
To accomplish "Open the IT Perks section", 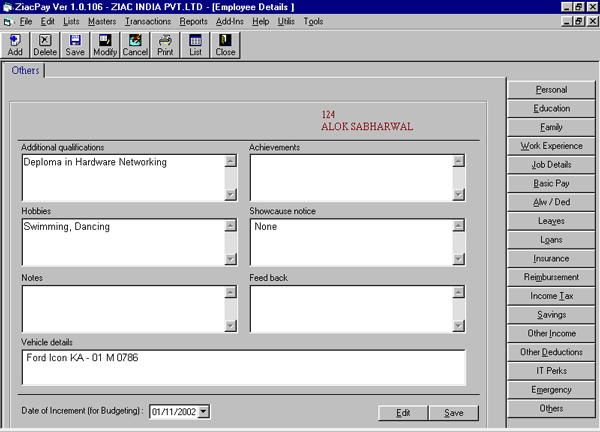I will [551, 371].
